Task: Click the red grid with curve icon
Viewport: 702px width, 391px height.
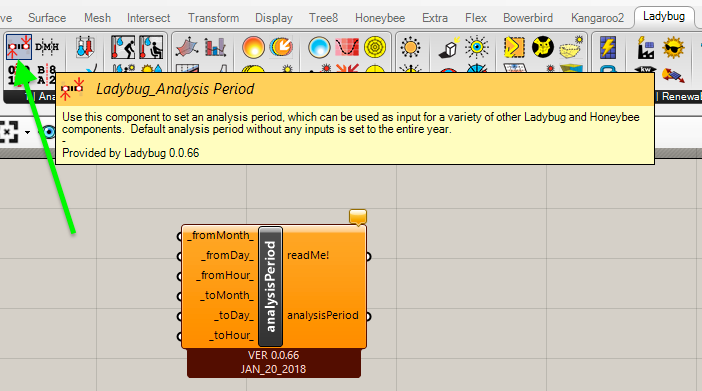Action: click(x=347, y=47)
